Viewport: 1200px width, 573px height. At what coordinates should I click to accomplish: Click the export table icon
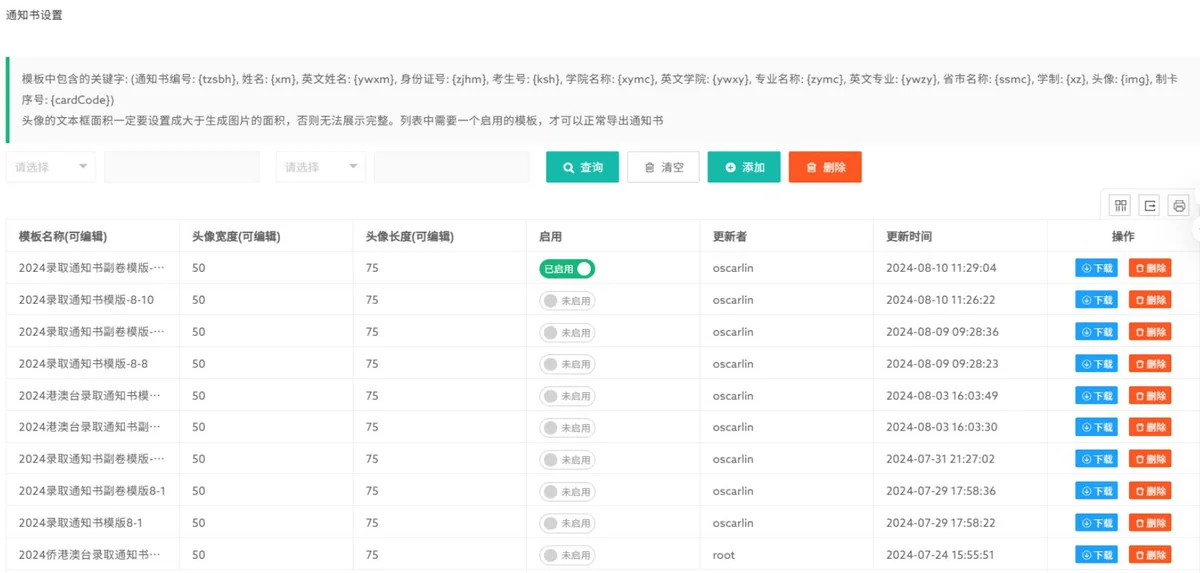[x=1150, y=205]
